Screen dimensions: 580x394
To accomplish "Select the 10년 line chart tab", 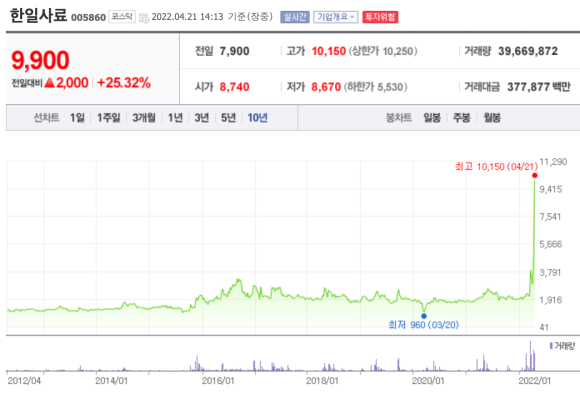I will point(257,118).
